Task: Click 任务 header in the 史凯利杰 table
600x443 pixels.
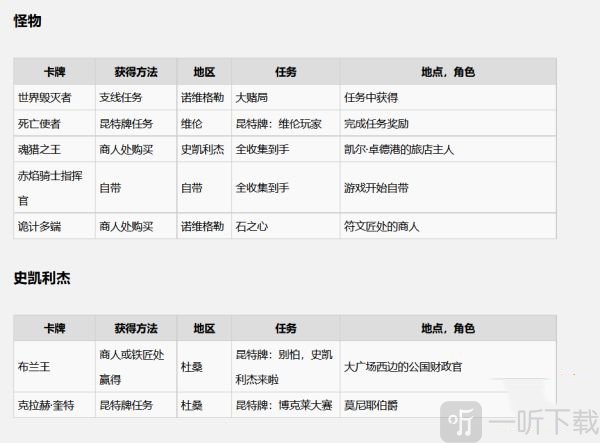Action: [285, 328]
